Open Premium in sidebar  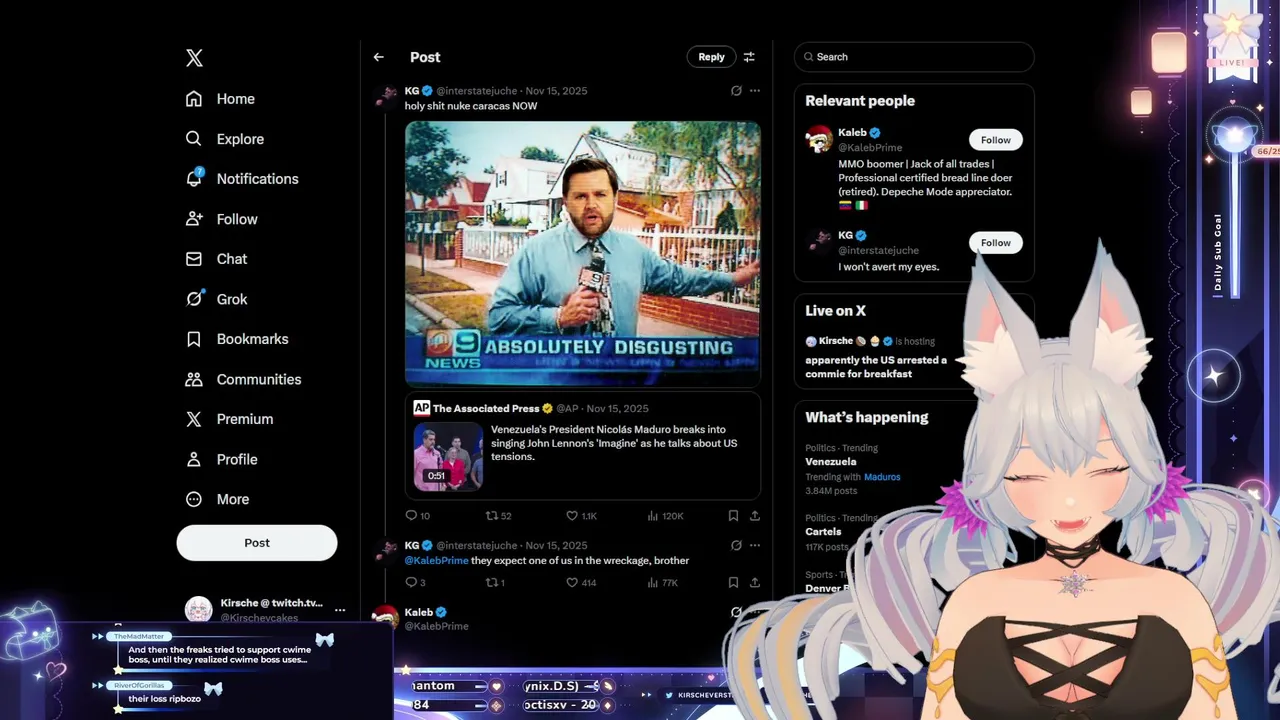click(x=229, y=419)
